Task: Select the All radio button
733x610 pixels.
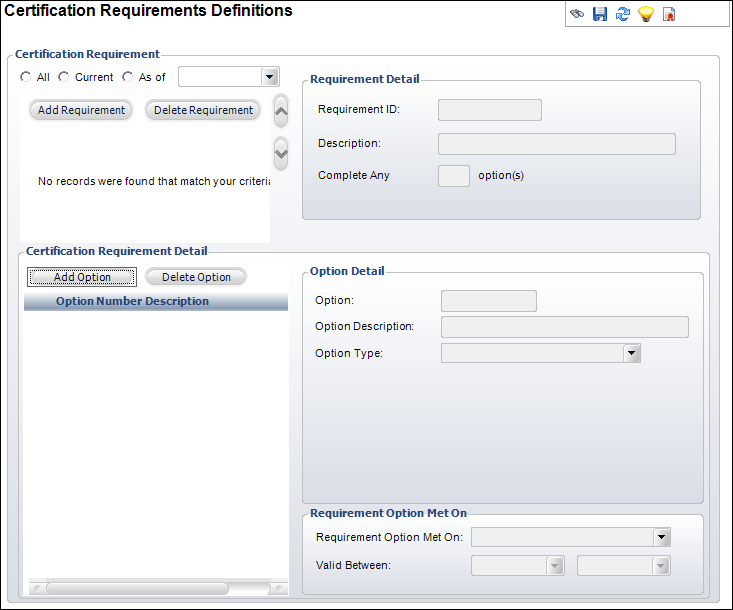Action: pos(26,77)
